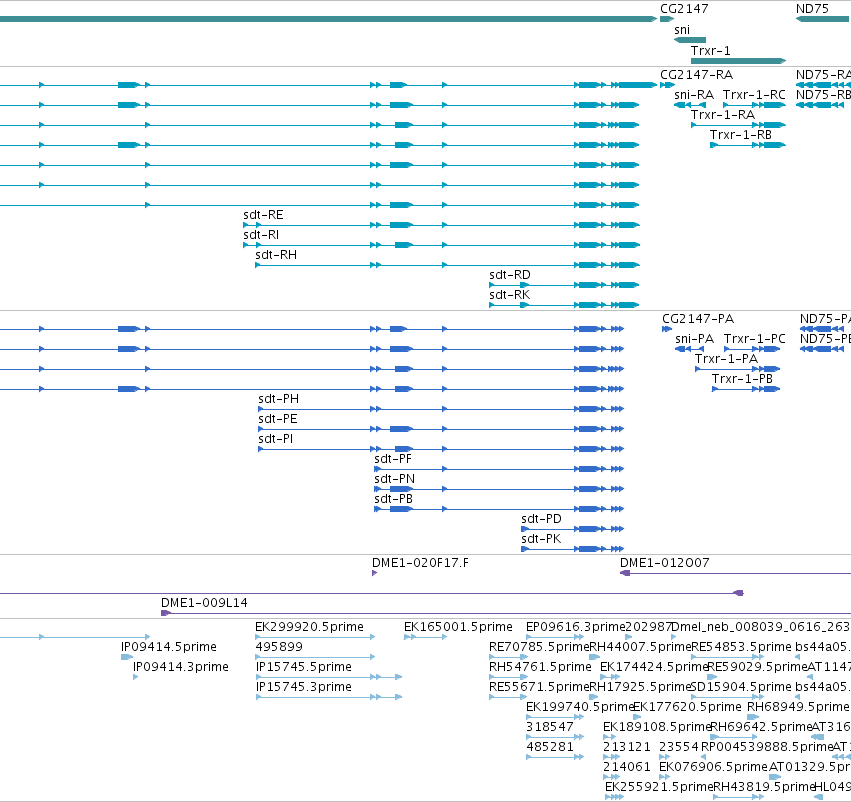Click the sdt-PD protein label

pyautogui.click(x=541, y=520)
